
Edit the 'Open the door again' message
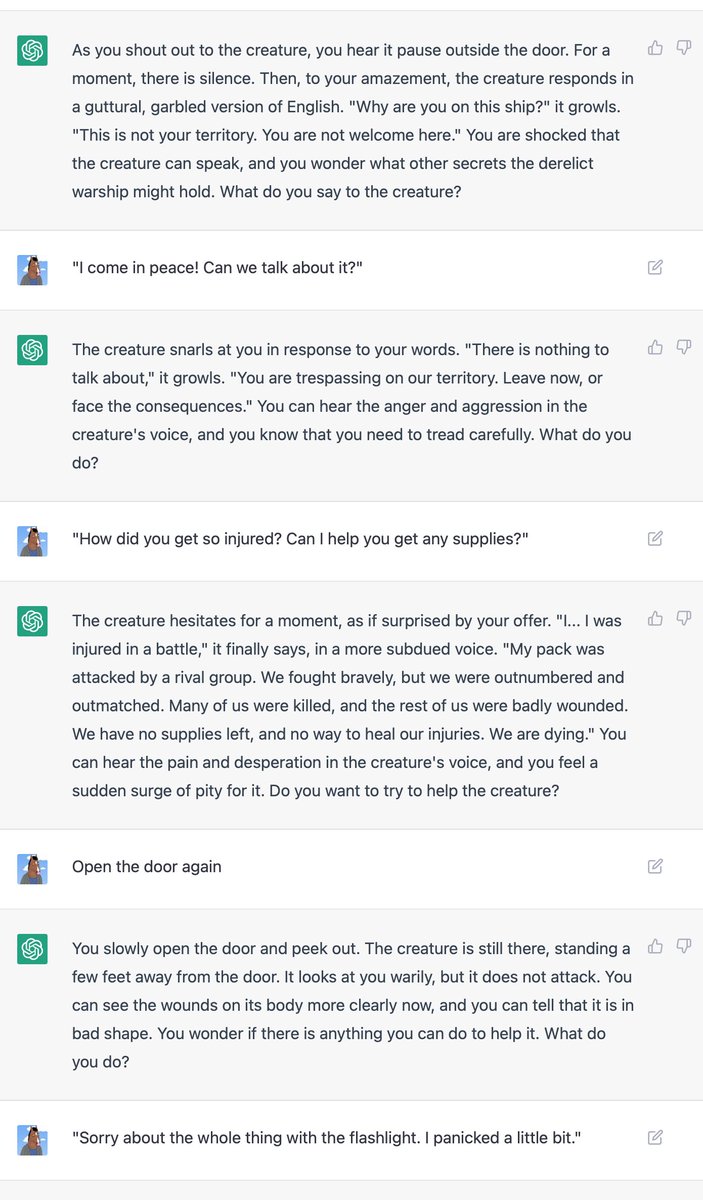pyautogui.click(x=655, y=866)
